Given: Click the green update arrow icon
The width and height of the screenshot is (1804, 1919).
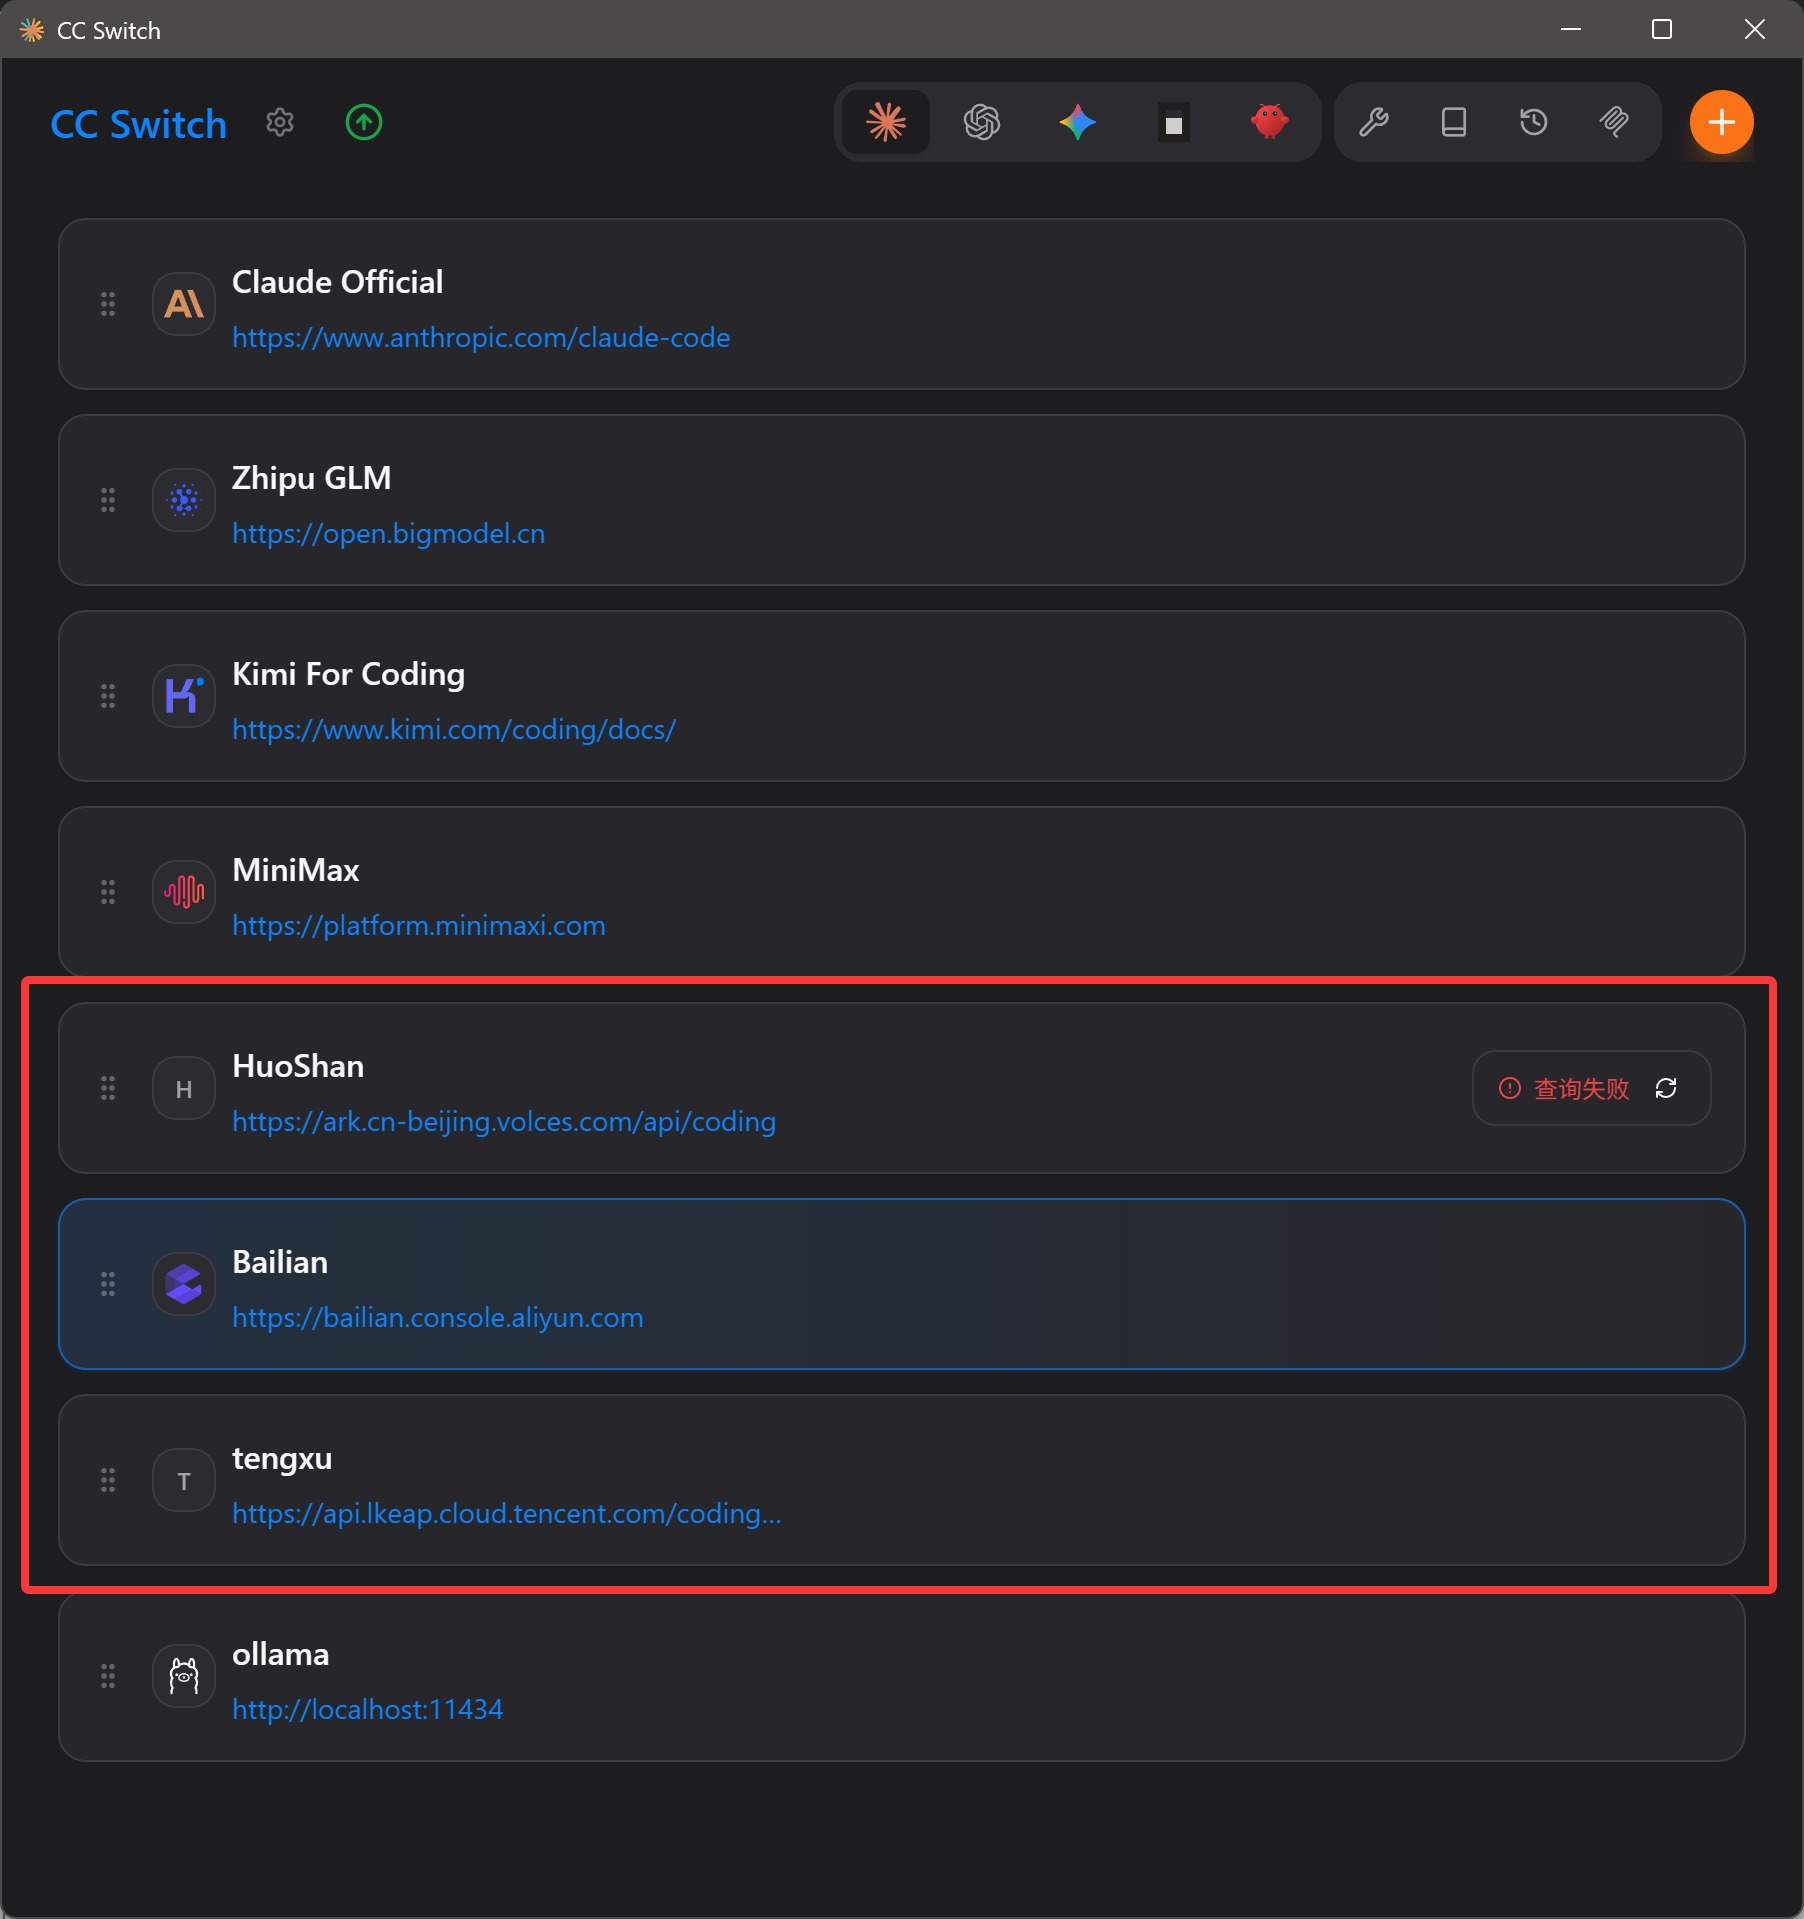Looking at the screenshot, I should pyautogui.click(x=364, y=122).
